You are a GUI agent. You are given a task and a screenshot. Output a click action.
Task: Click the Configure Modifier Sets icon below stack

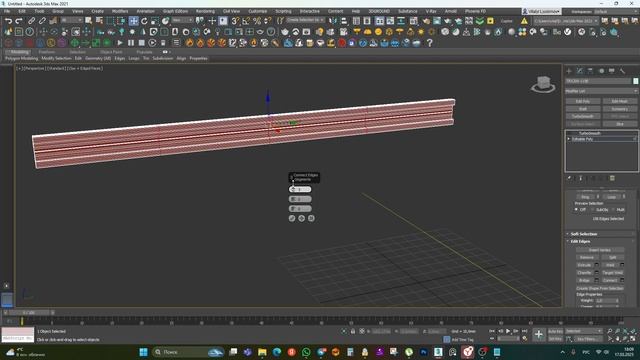pos(612,178)
